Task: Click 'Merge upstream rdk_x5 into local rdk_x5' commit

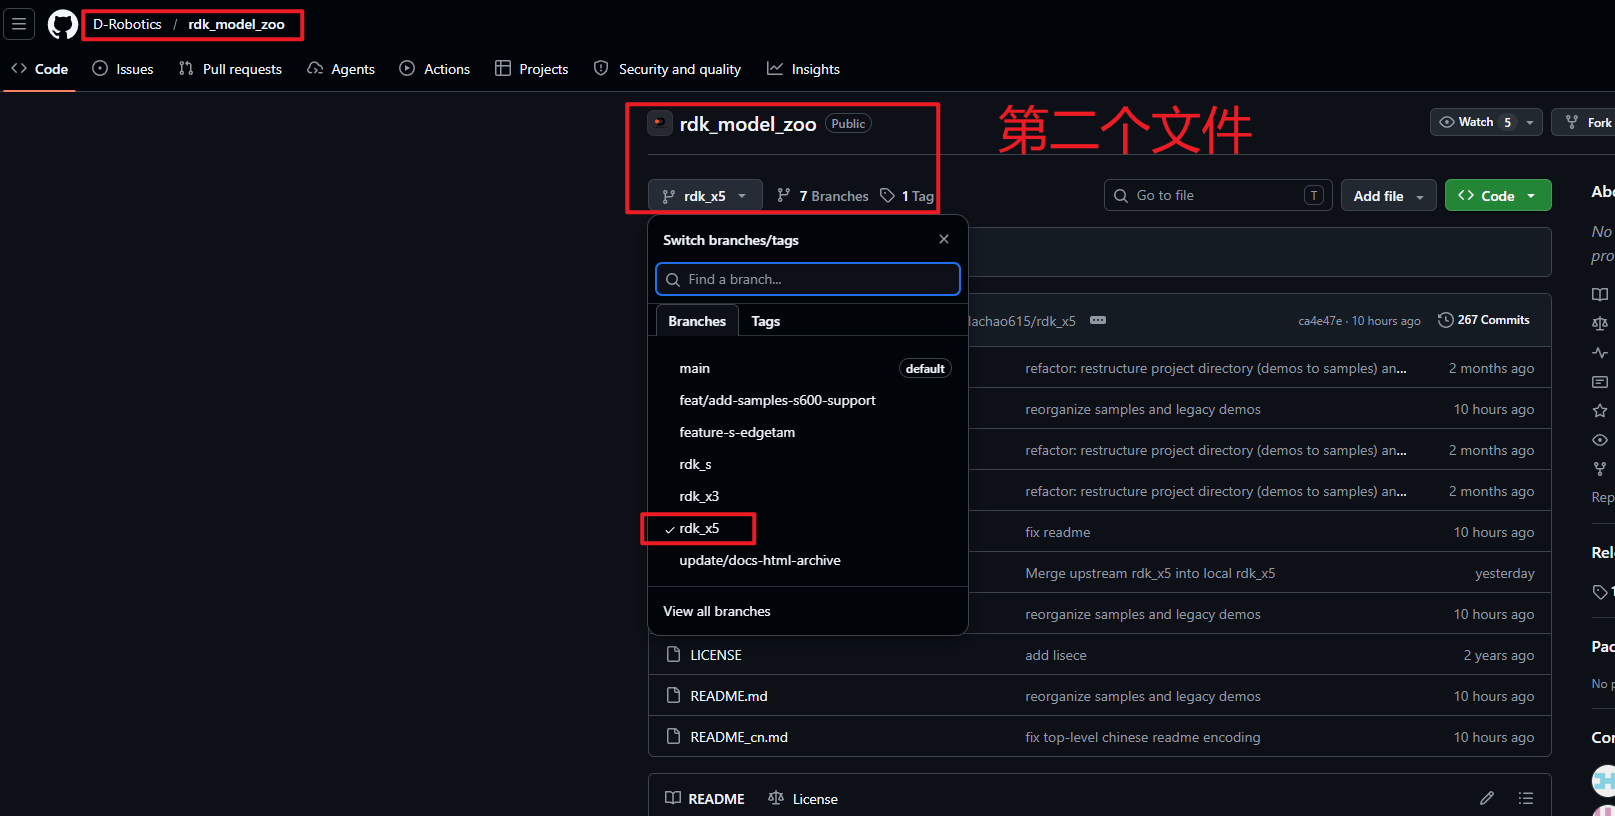Action: [1150, 573]
